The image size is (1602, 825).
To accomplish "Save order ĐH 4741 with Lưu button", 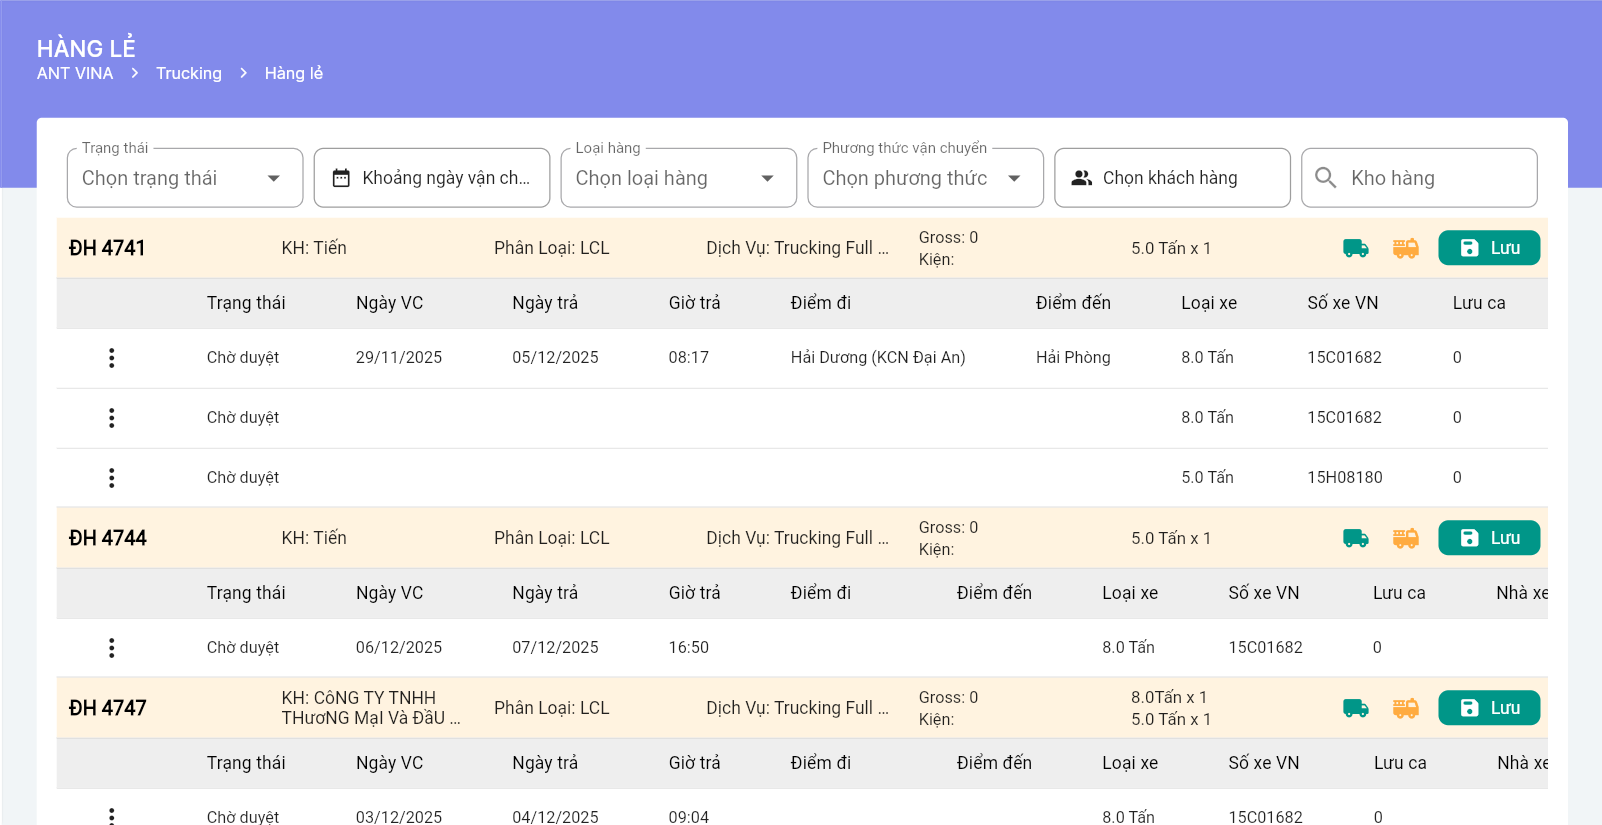I will click(x=1488, y=248).
